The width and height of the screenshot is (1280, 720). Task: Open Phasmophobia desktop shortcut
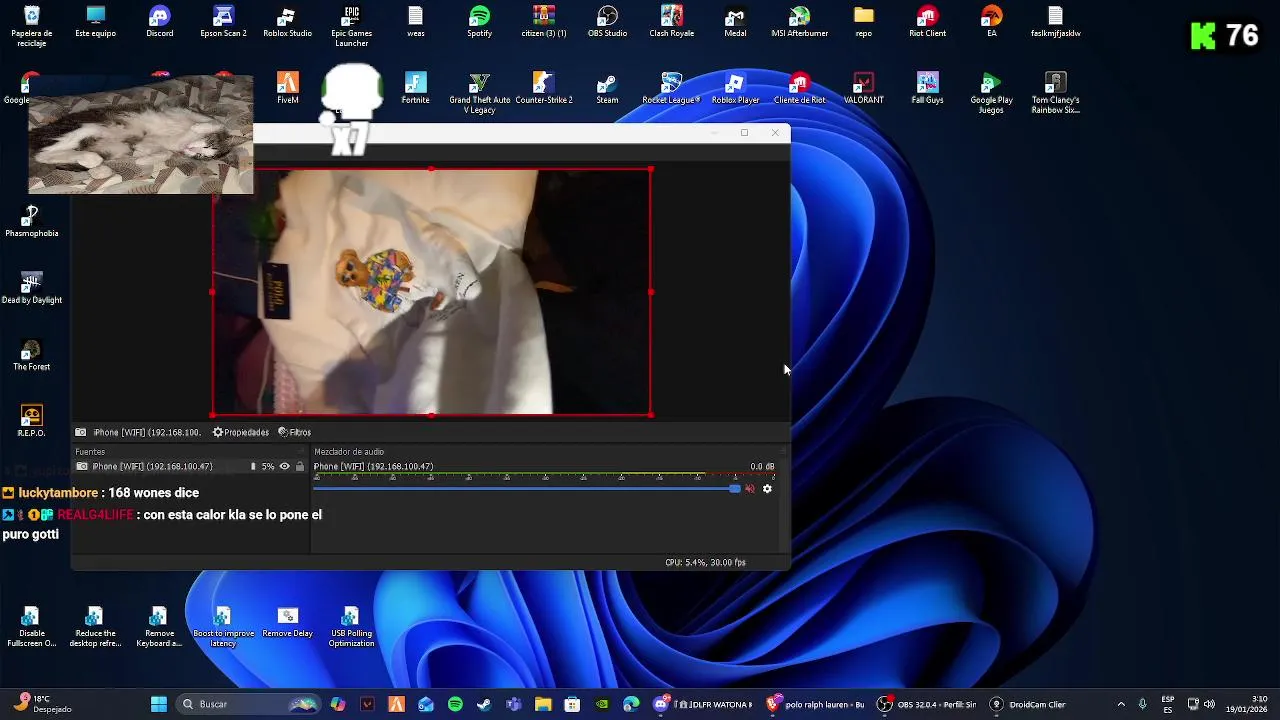coord(32,222)
